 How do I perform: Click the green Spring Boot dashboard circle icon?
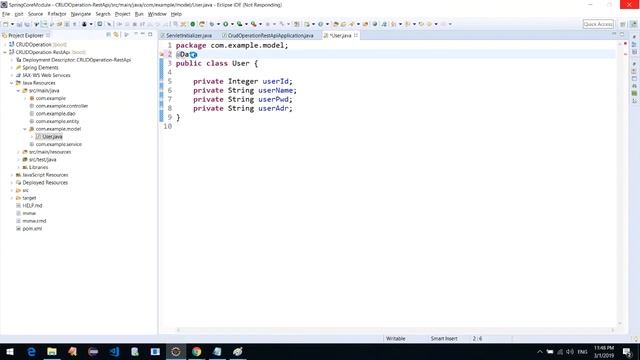pos(193,24)
